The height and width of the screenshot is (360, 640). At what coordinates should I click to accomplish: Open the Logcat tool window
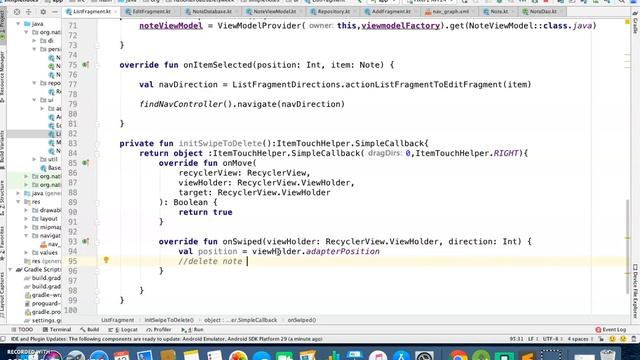(x=123, y=329)
